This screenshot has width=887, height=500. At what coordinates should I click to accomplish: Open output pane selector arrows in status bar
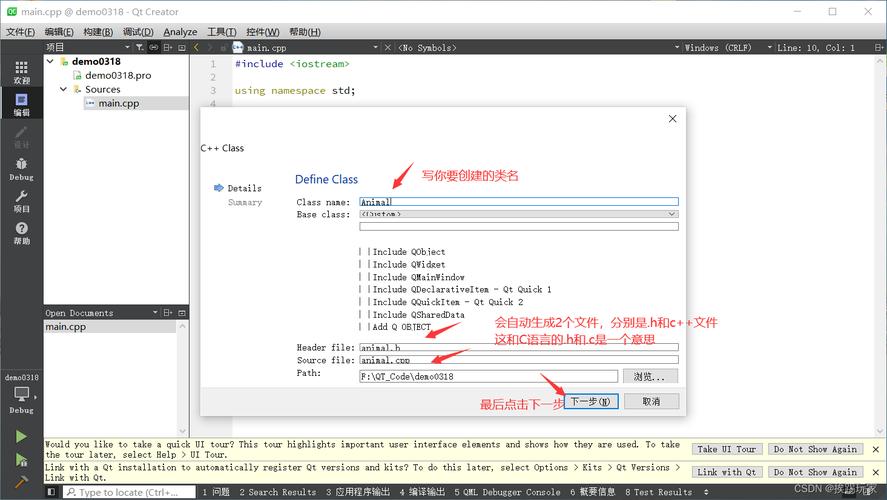[x=706, y=492]
